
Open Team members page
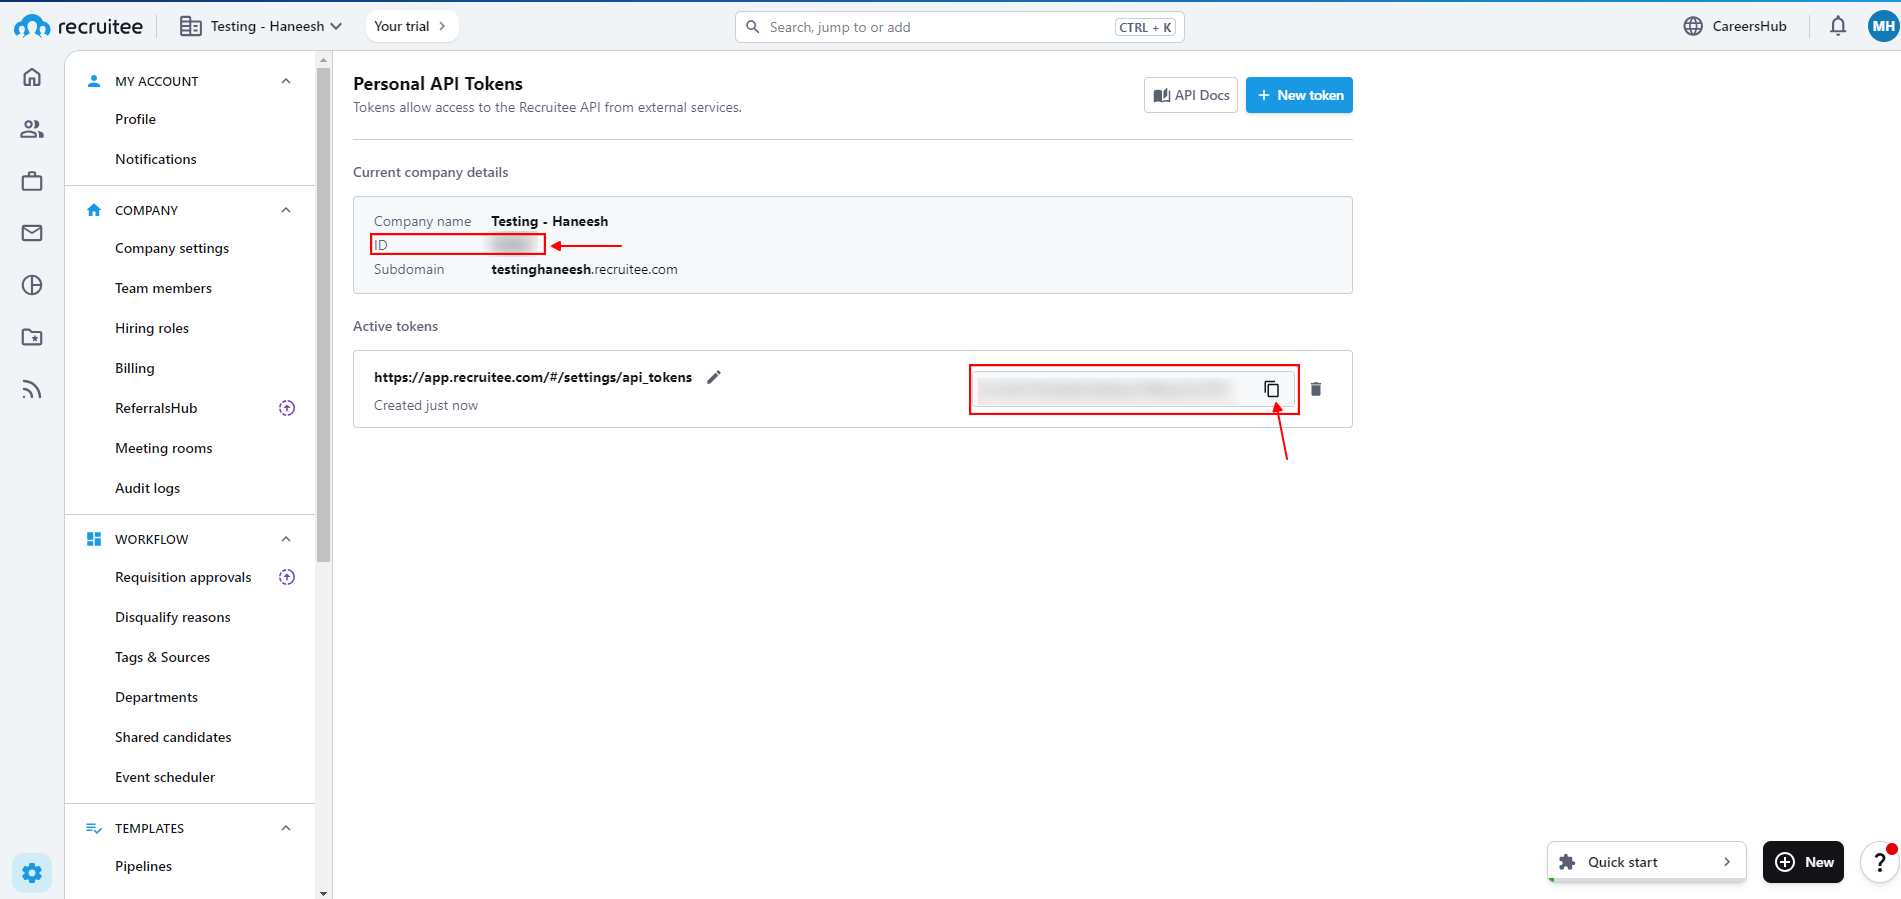[163, 288]
